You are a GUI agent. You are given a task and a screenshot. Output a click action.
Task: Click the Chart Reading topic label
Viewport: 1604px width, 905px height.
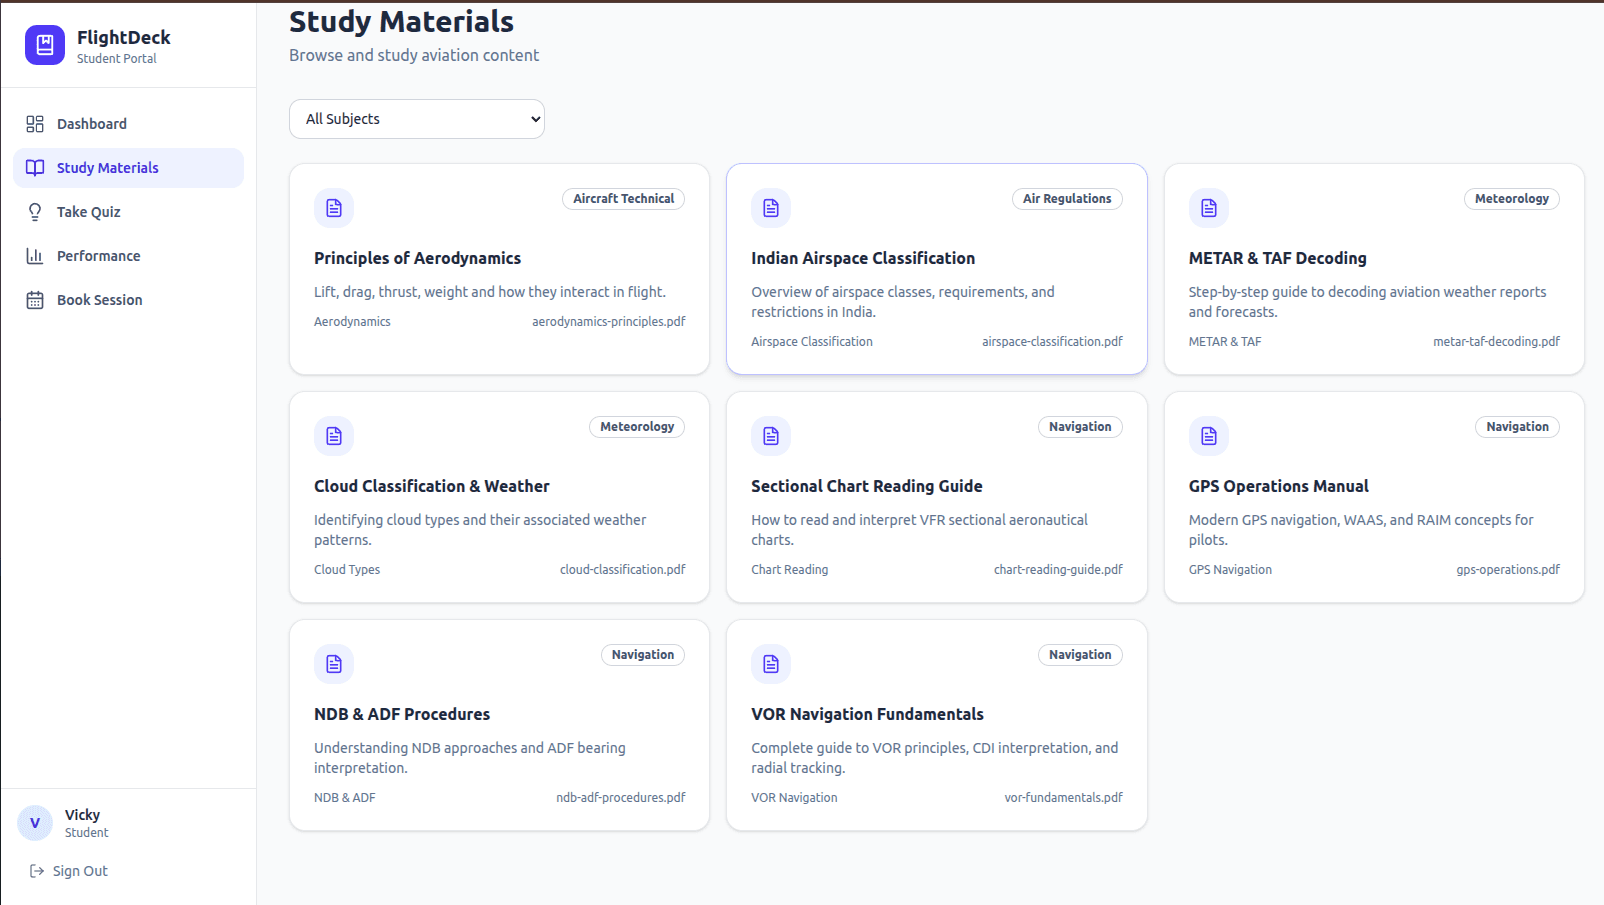click(790, 570)
